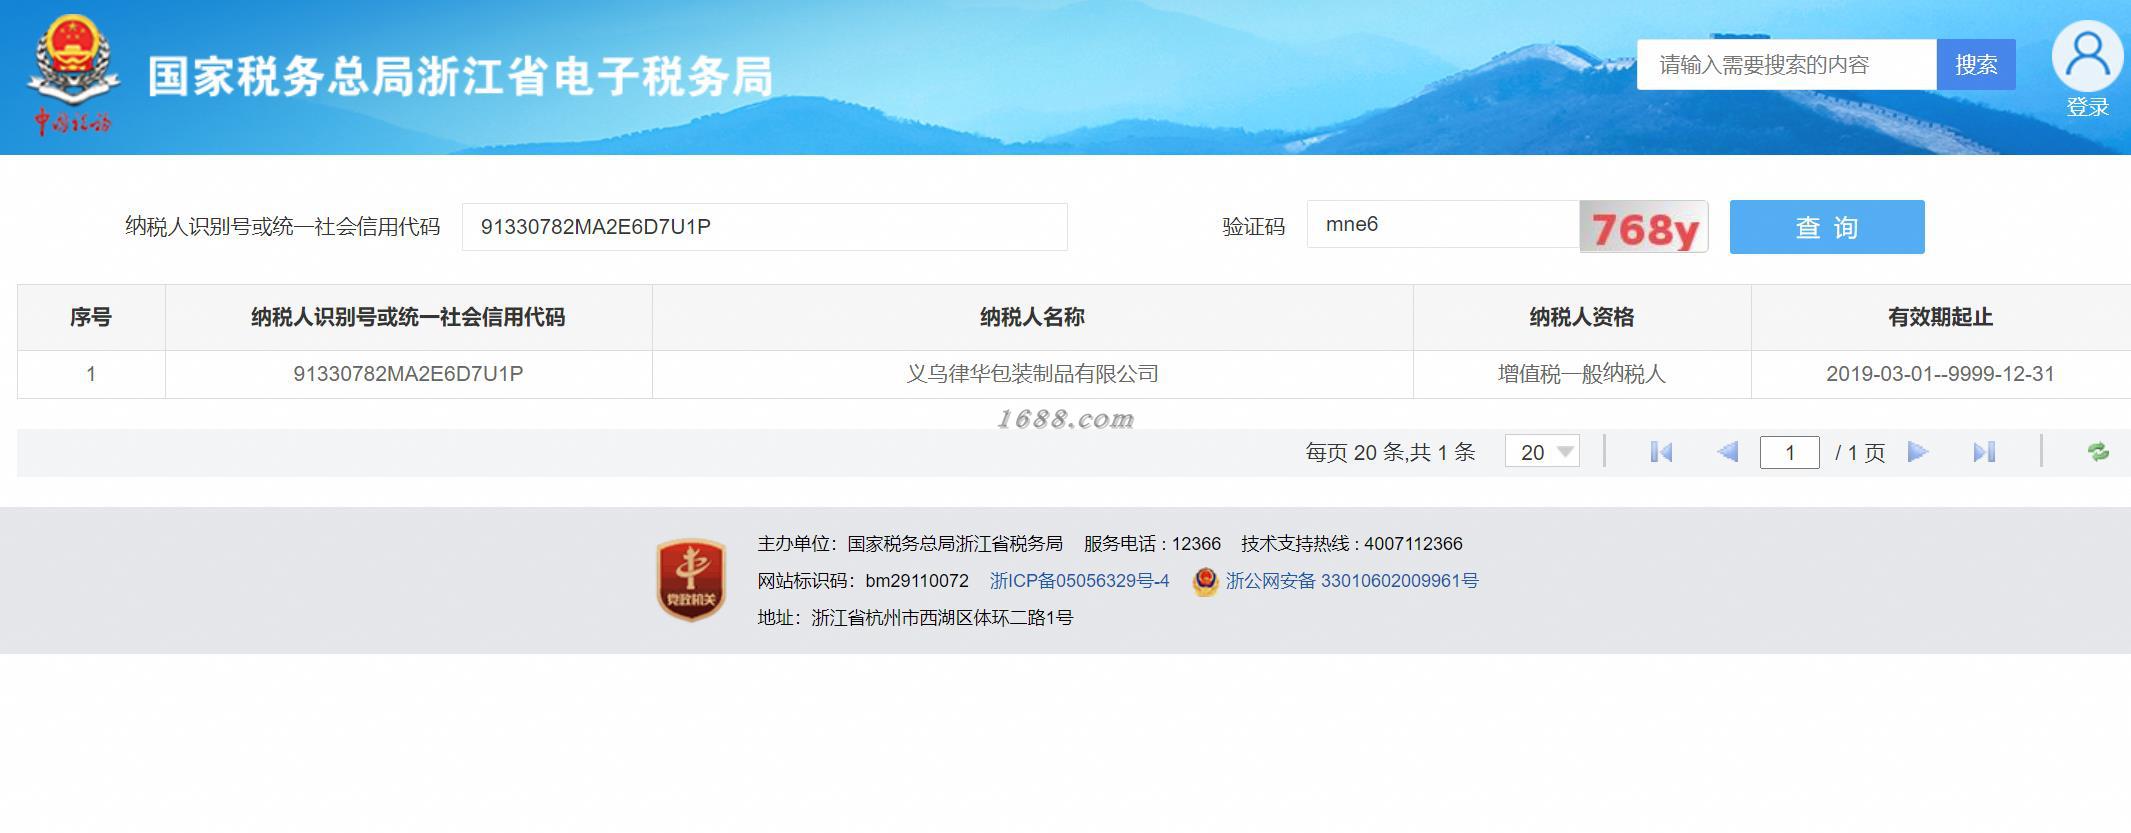Screen dimensions: 2131x833
Task: Open the user login avatar icon
Action: (2087, 56)
